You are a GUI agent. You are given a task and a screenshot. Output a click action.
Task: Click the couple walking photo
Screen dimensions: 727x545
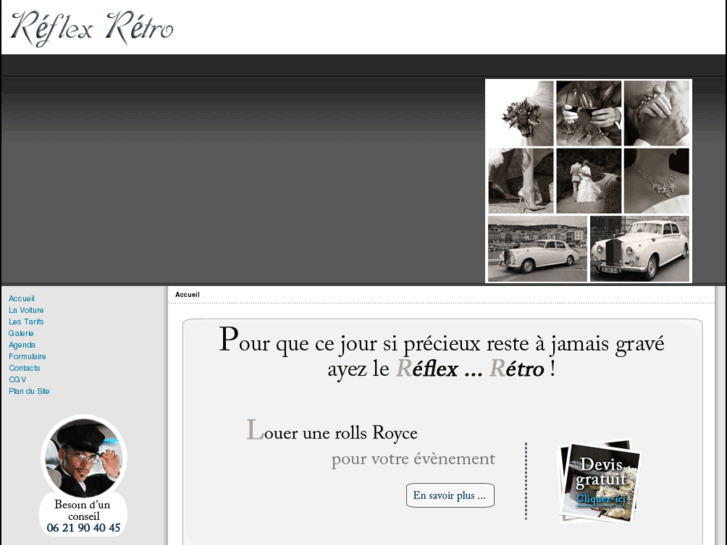[589, 181]
